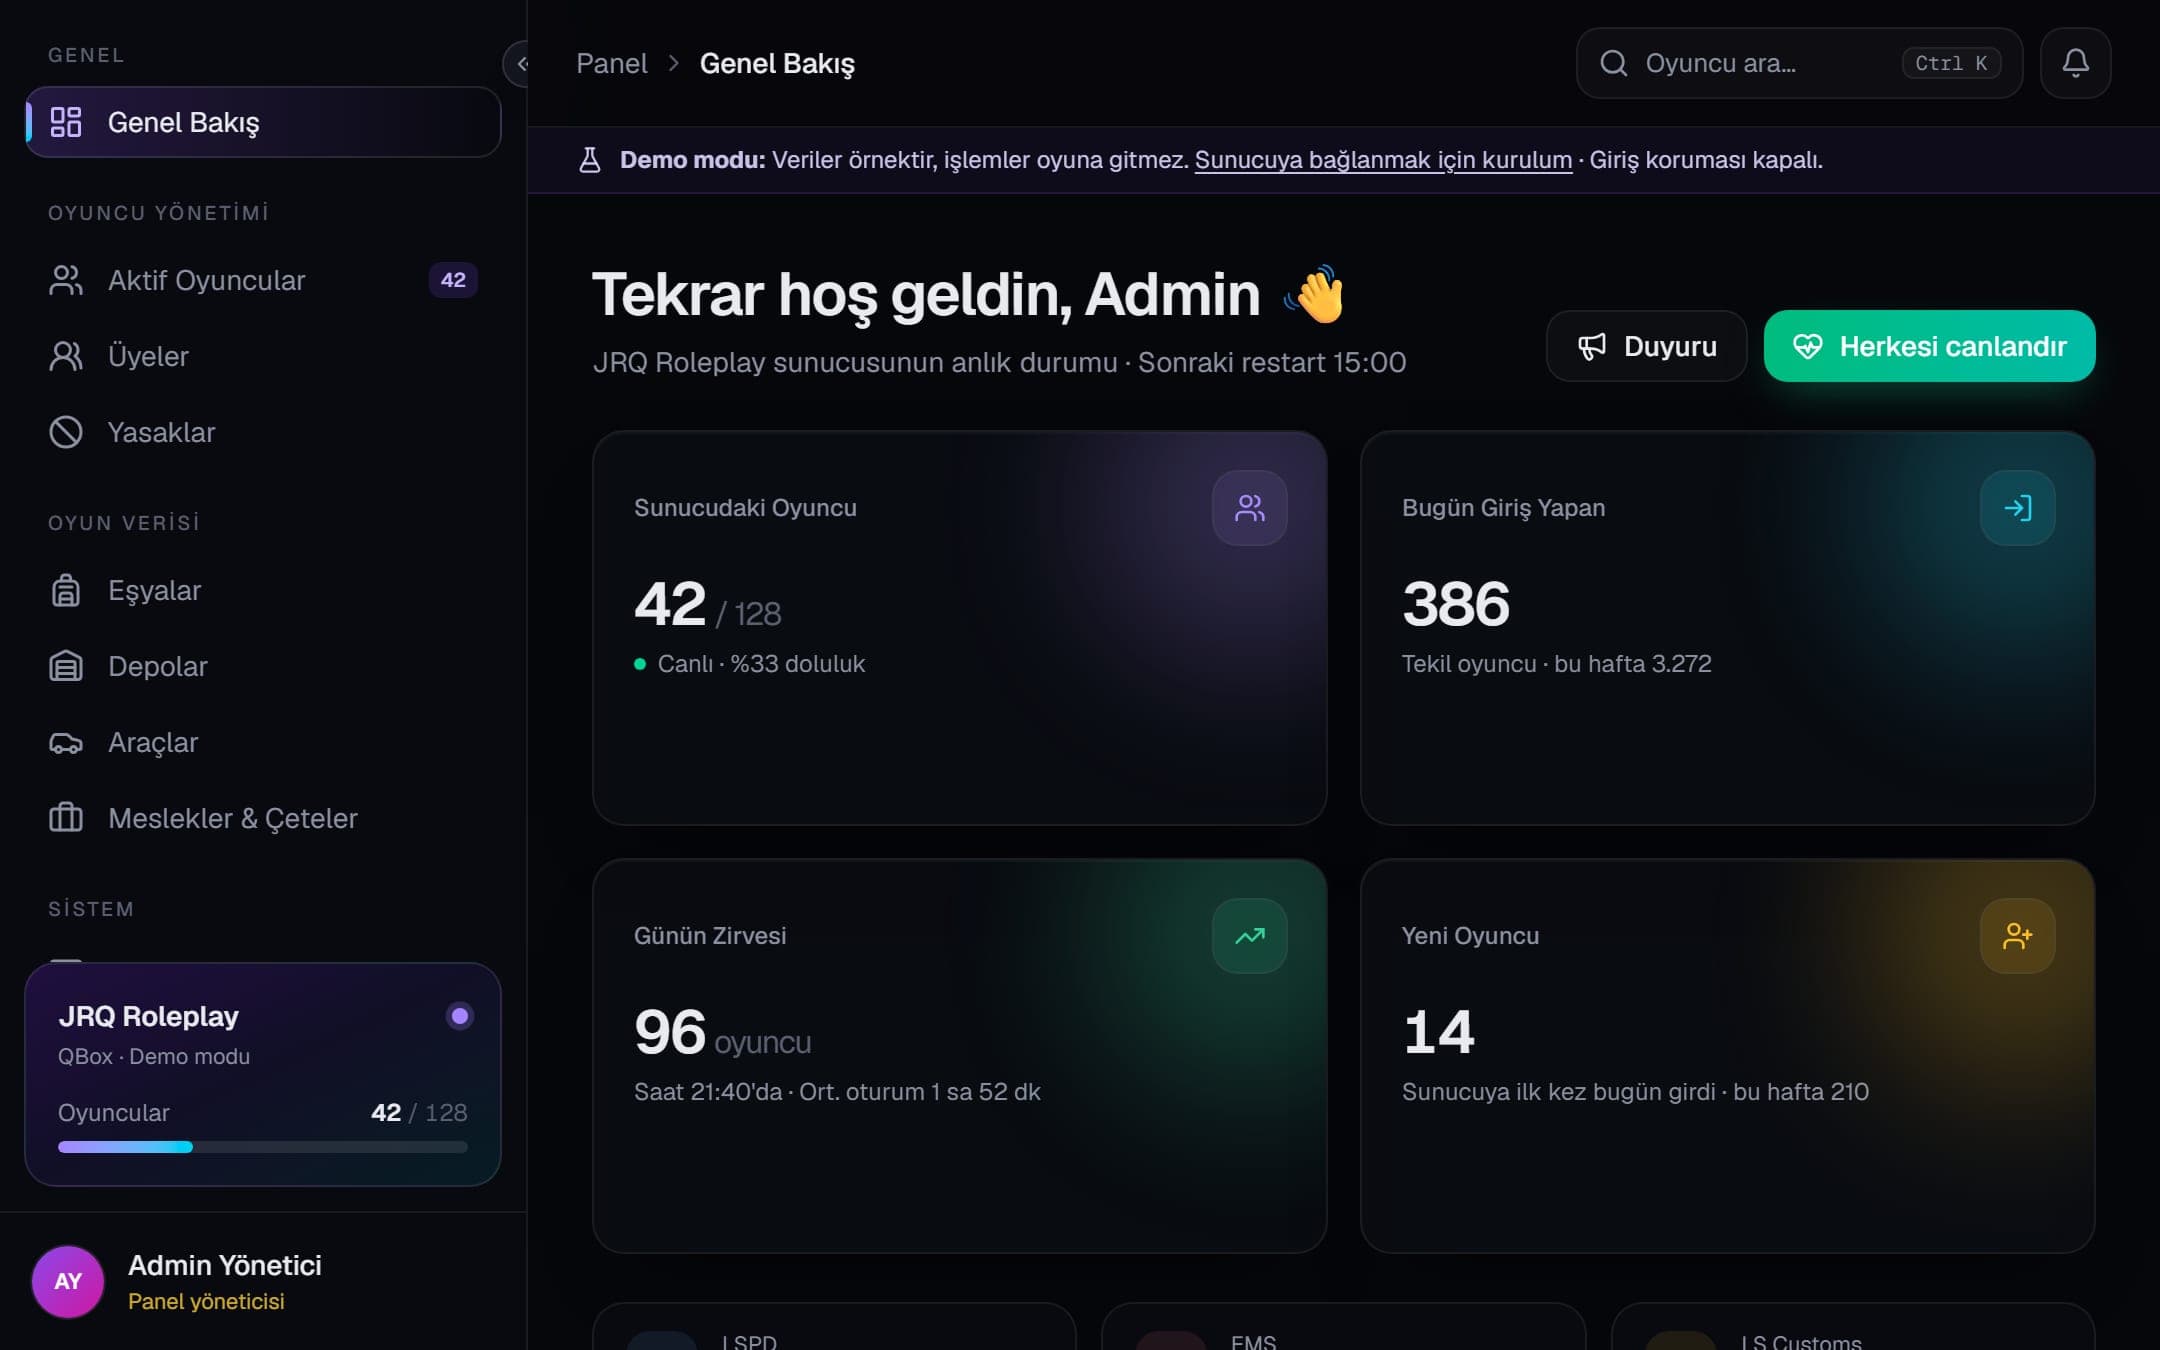Click the heart icon in Herkesi canlandır

coord(1807,346)
